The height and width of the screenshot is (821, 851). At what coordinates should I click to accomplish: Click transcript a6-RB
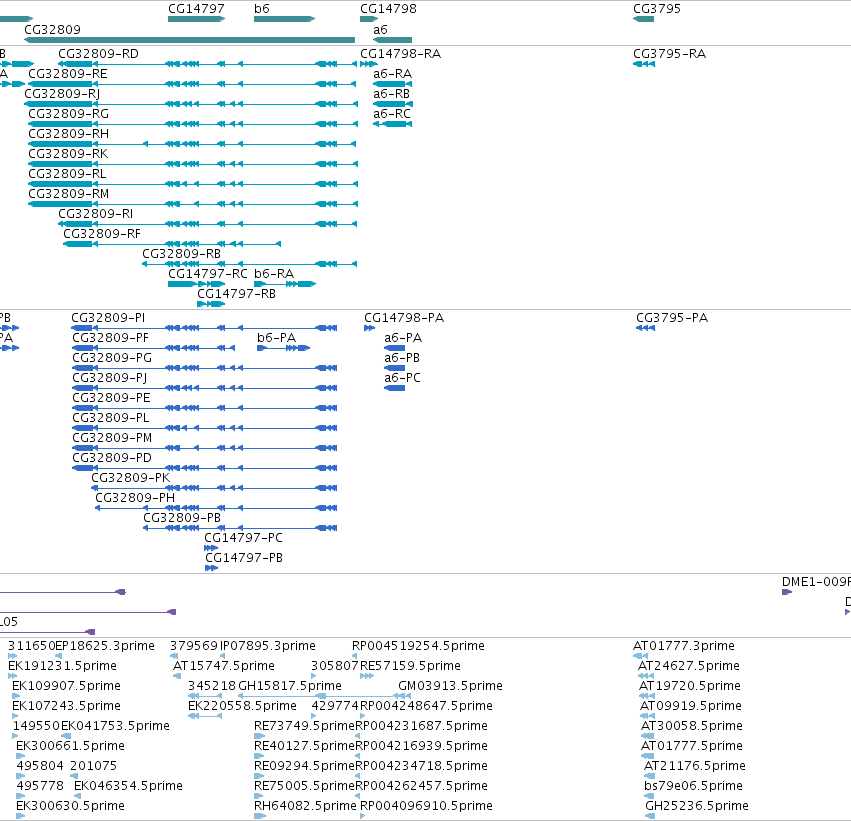391,94
